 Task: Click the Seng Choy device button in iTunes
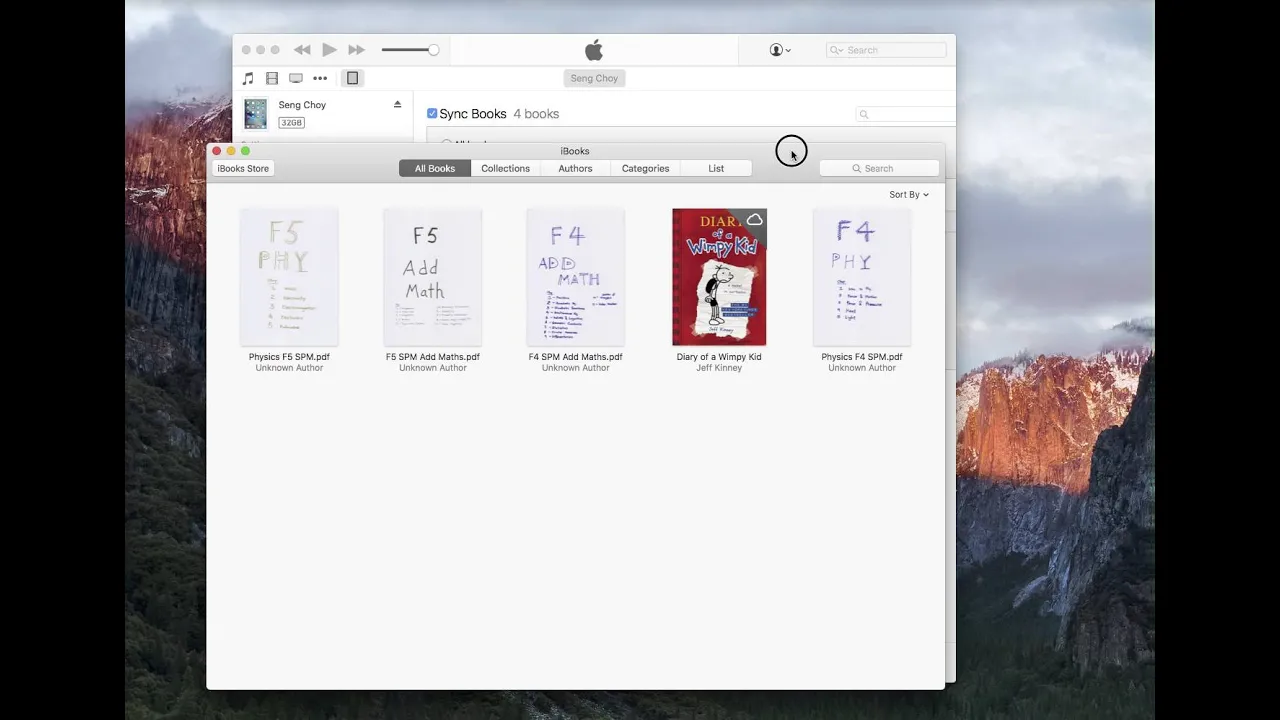594,78
